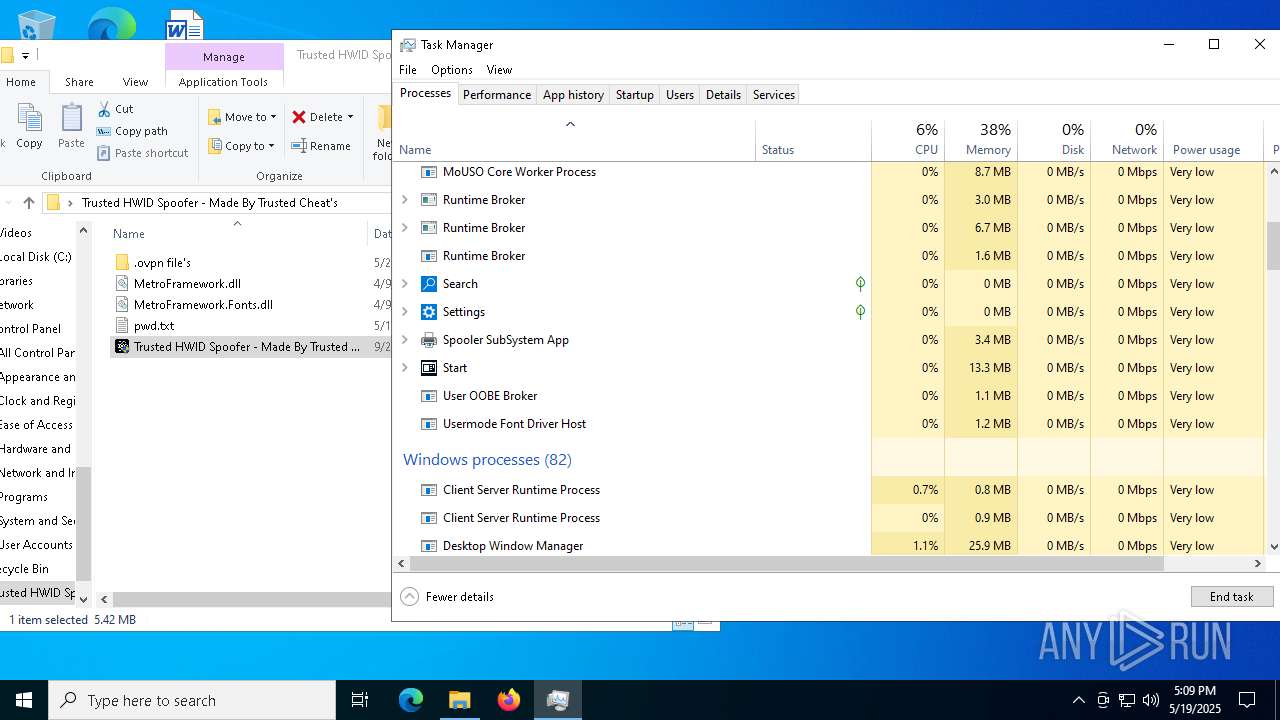Expand the Spooler SubSystem App row
Screen dimensions: 1280x720
(405, 340)
